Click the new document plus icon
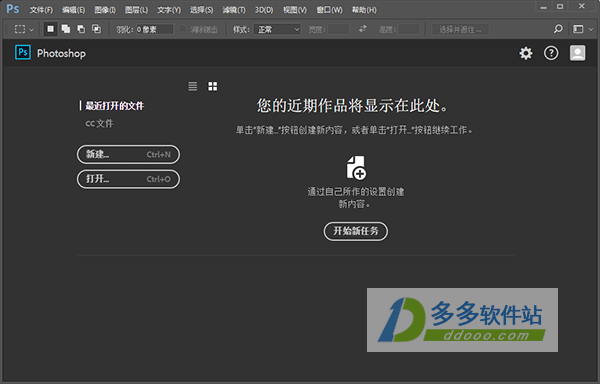This screenshot has height=384, width=600. point(356,168)
